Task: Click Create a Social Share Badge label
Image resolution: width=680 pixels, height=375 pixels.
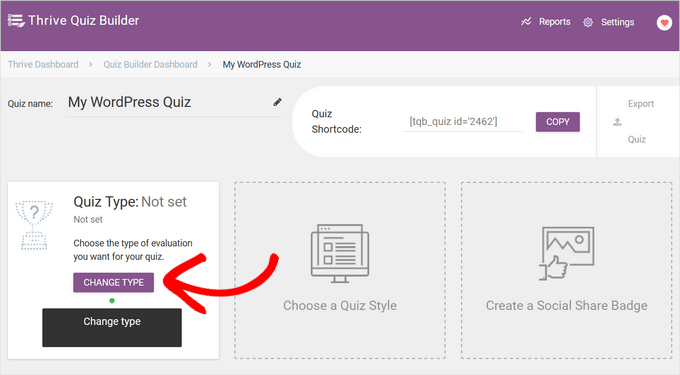Action: pos(566,306)
